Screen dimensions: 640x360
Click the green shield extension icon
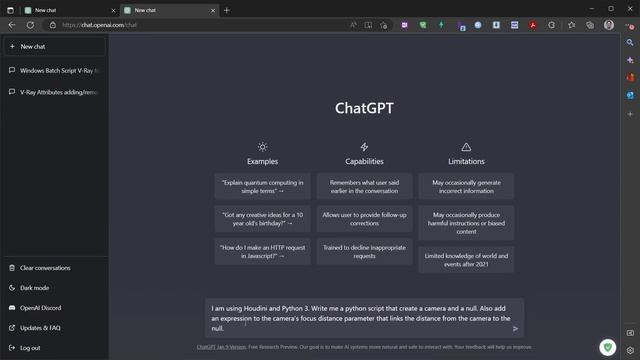423,25
